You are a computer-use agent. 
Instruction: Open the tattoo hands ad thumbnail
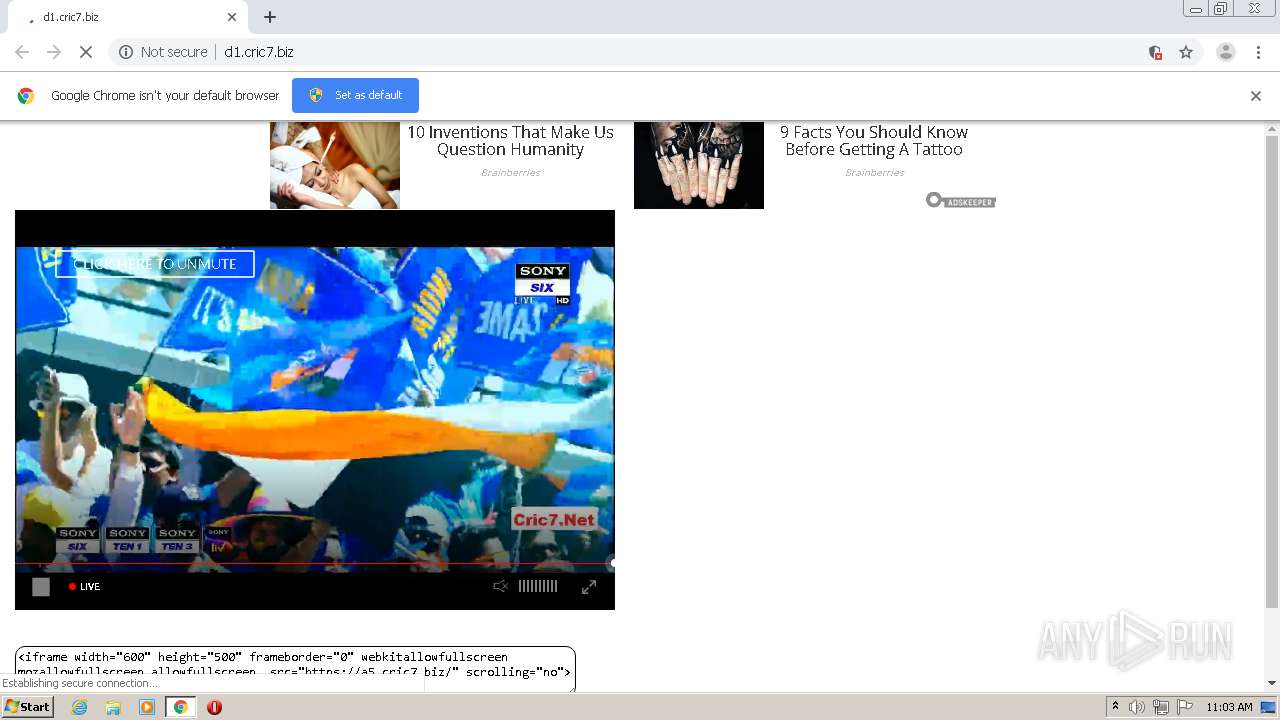(x=699, y=165)
